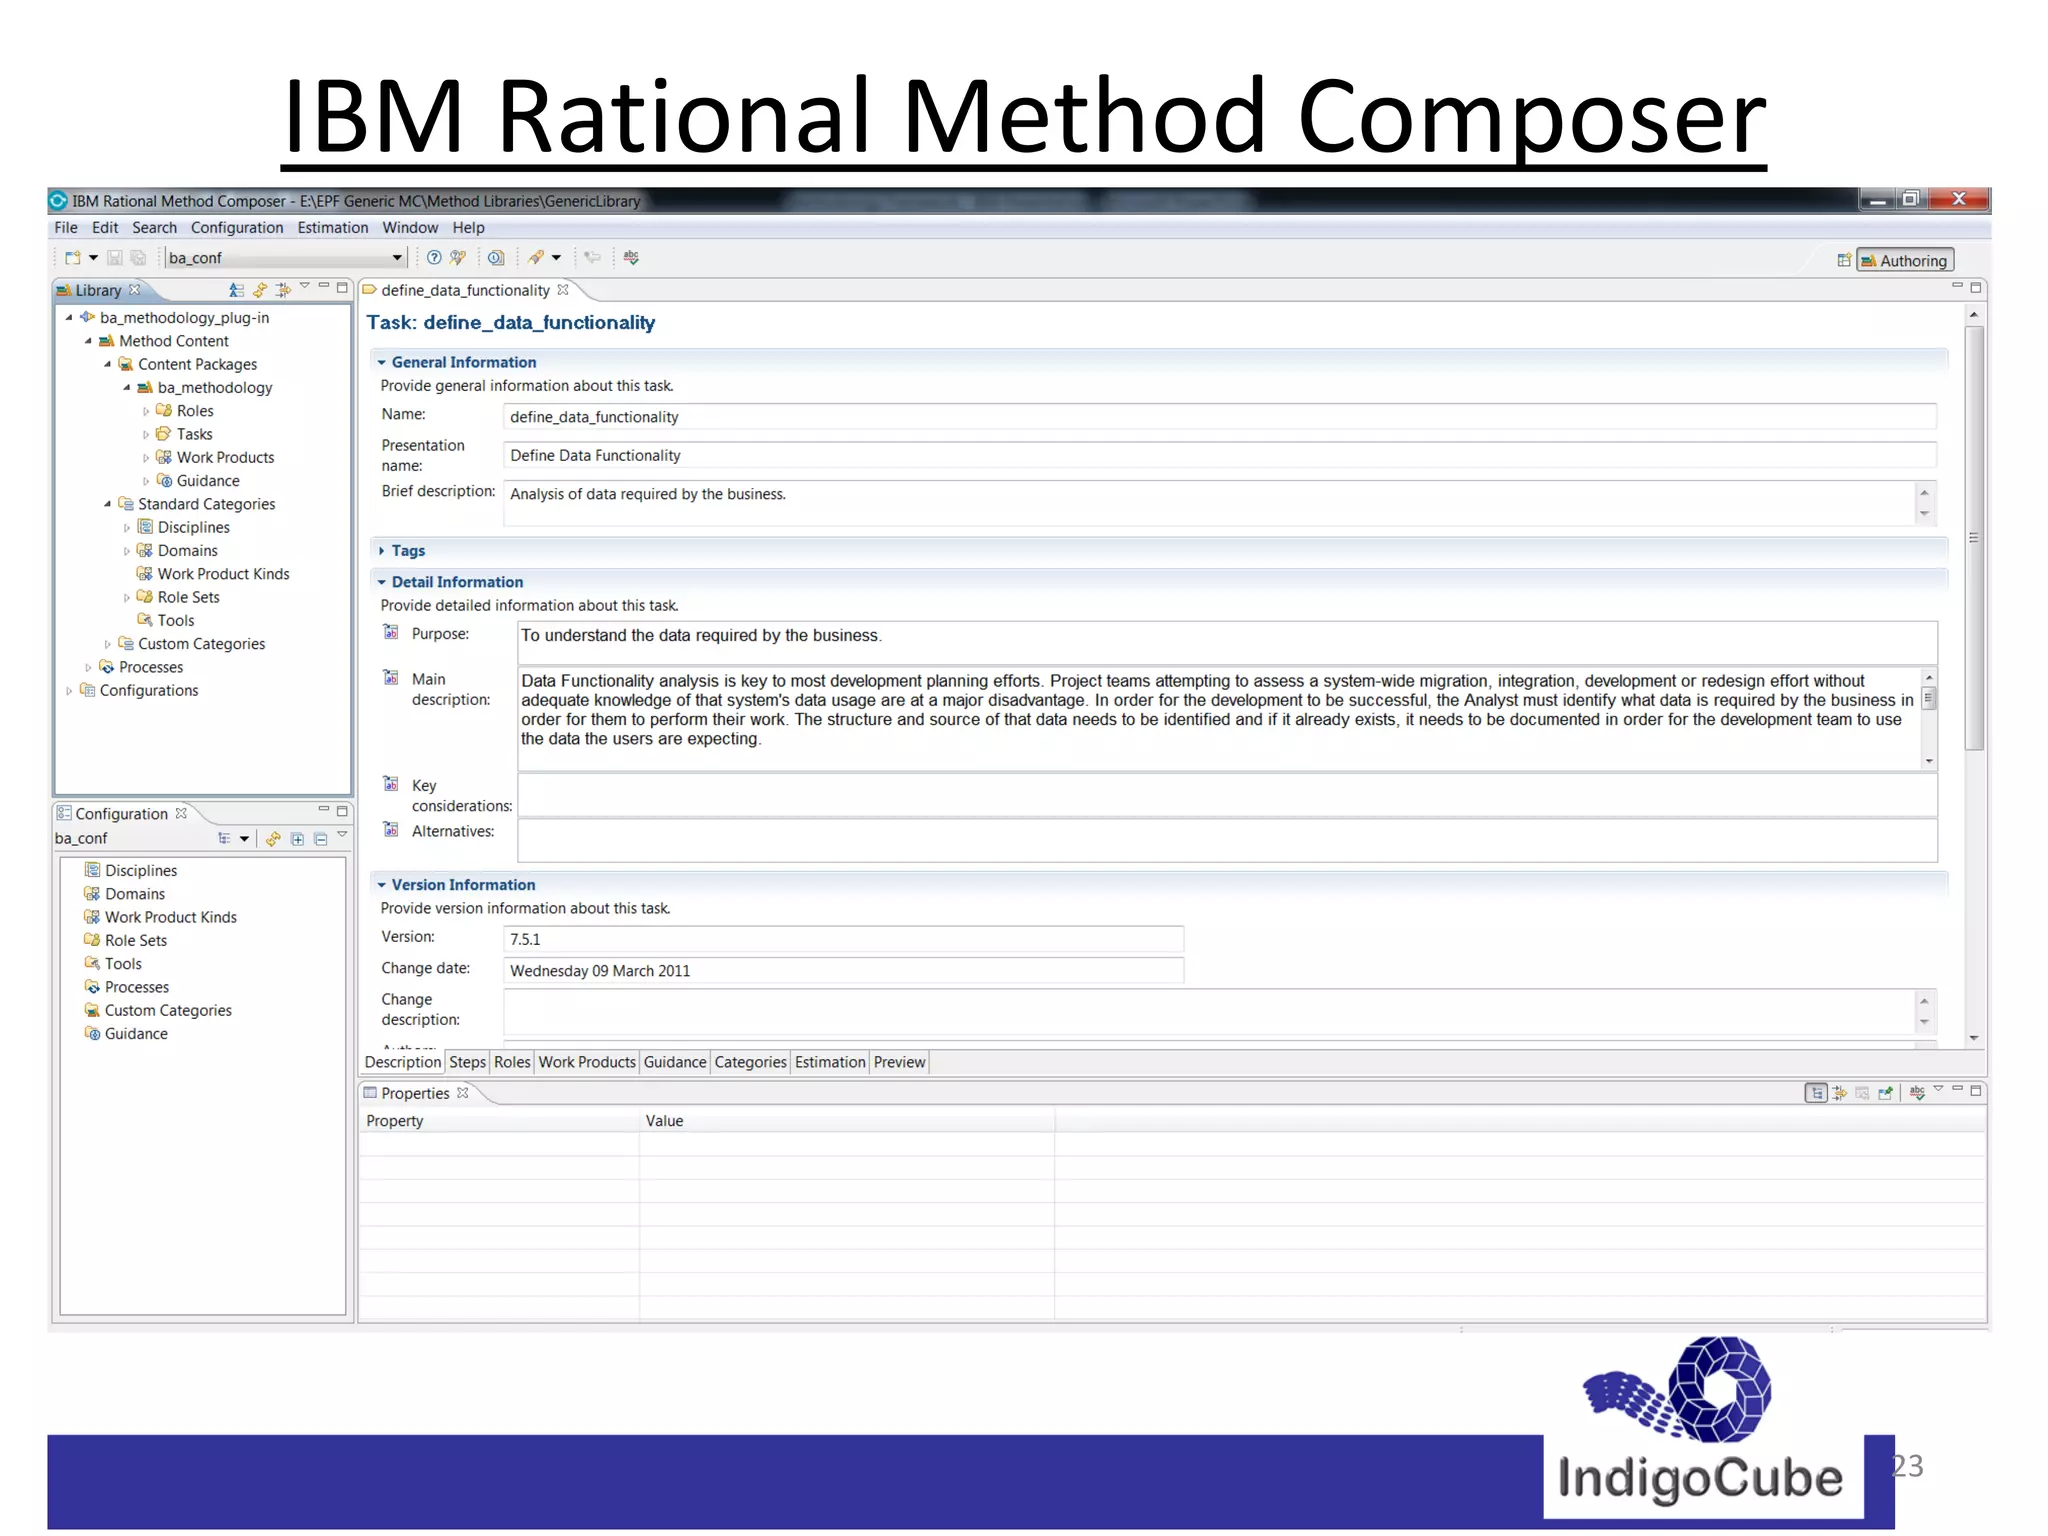Expand the Tags section
Screen dimensions: 2048x1536
pos(382,551)
